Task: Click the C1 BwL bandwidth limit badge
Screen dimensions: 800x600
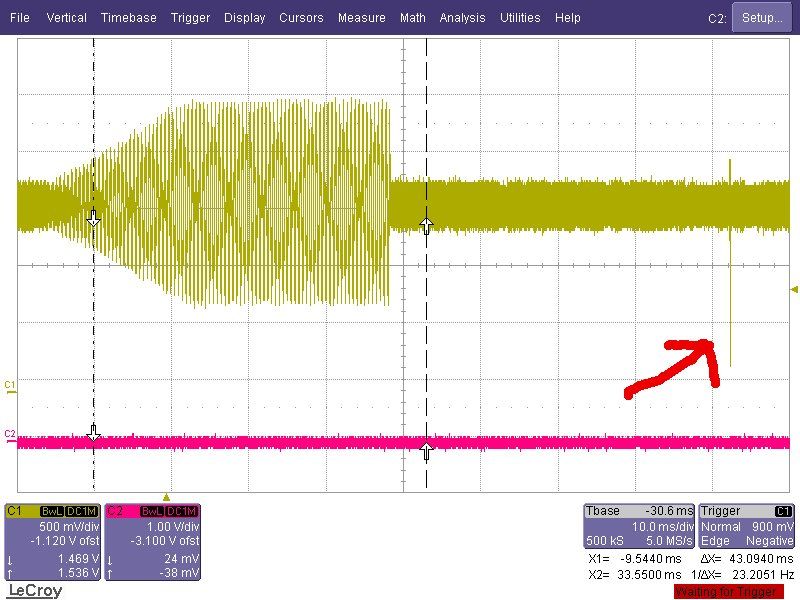Action: coord(52,511)
